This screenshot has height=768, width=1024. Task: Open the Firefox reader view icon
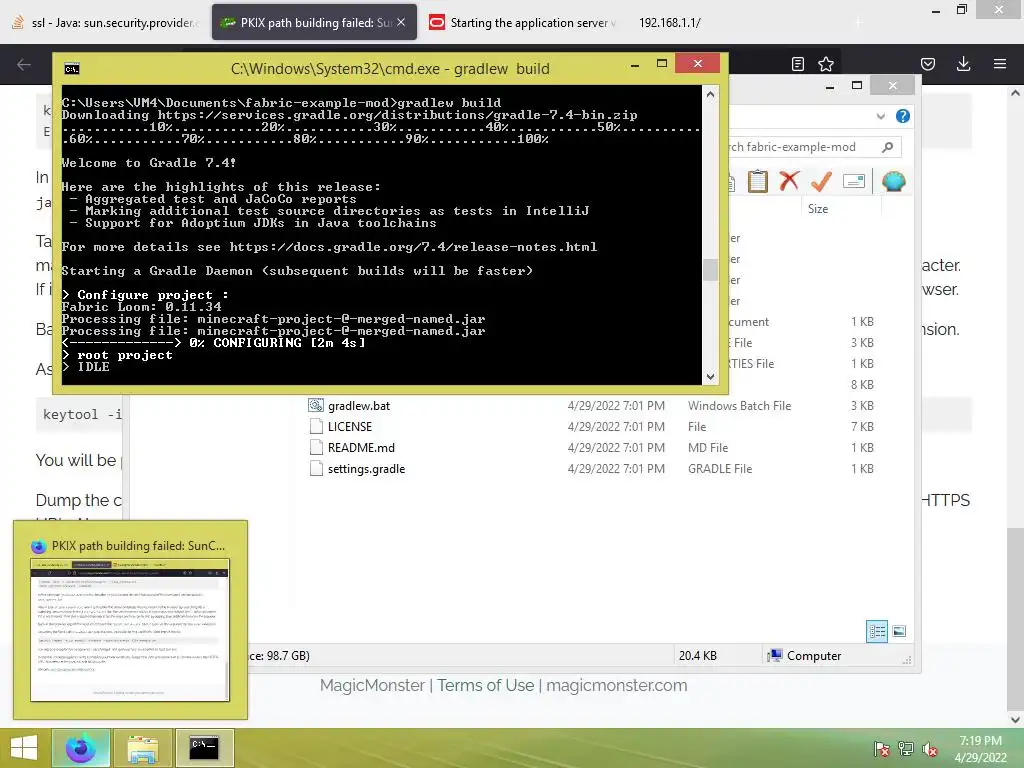coord(797,64)
